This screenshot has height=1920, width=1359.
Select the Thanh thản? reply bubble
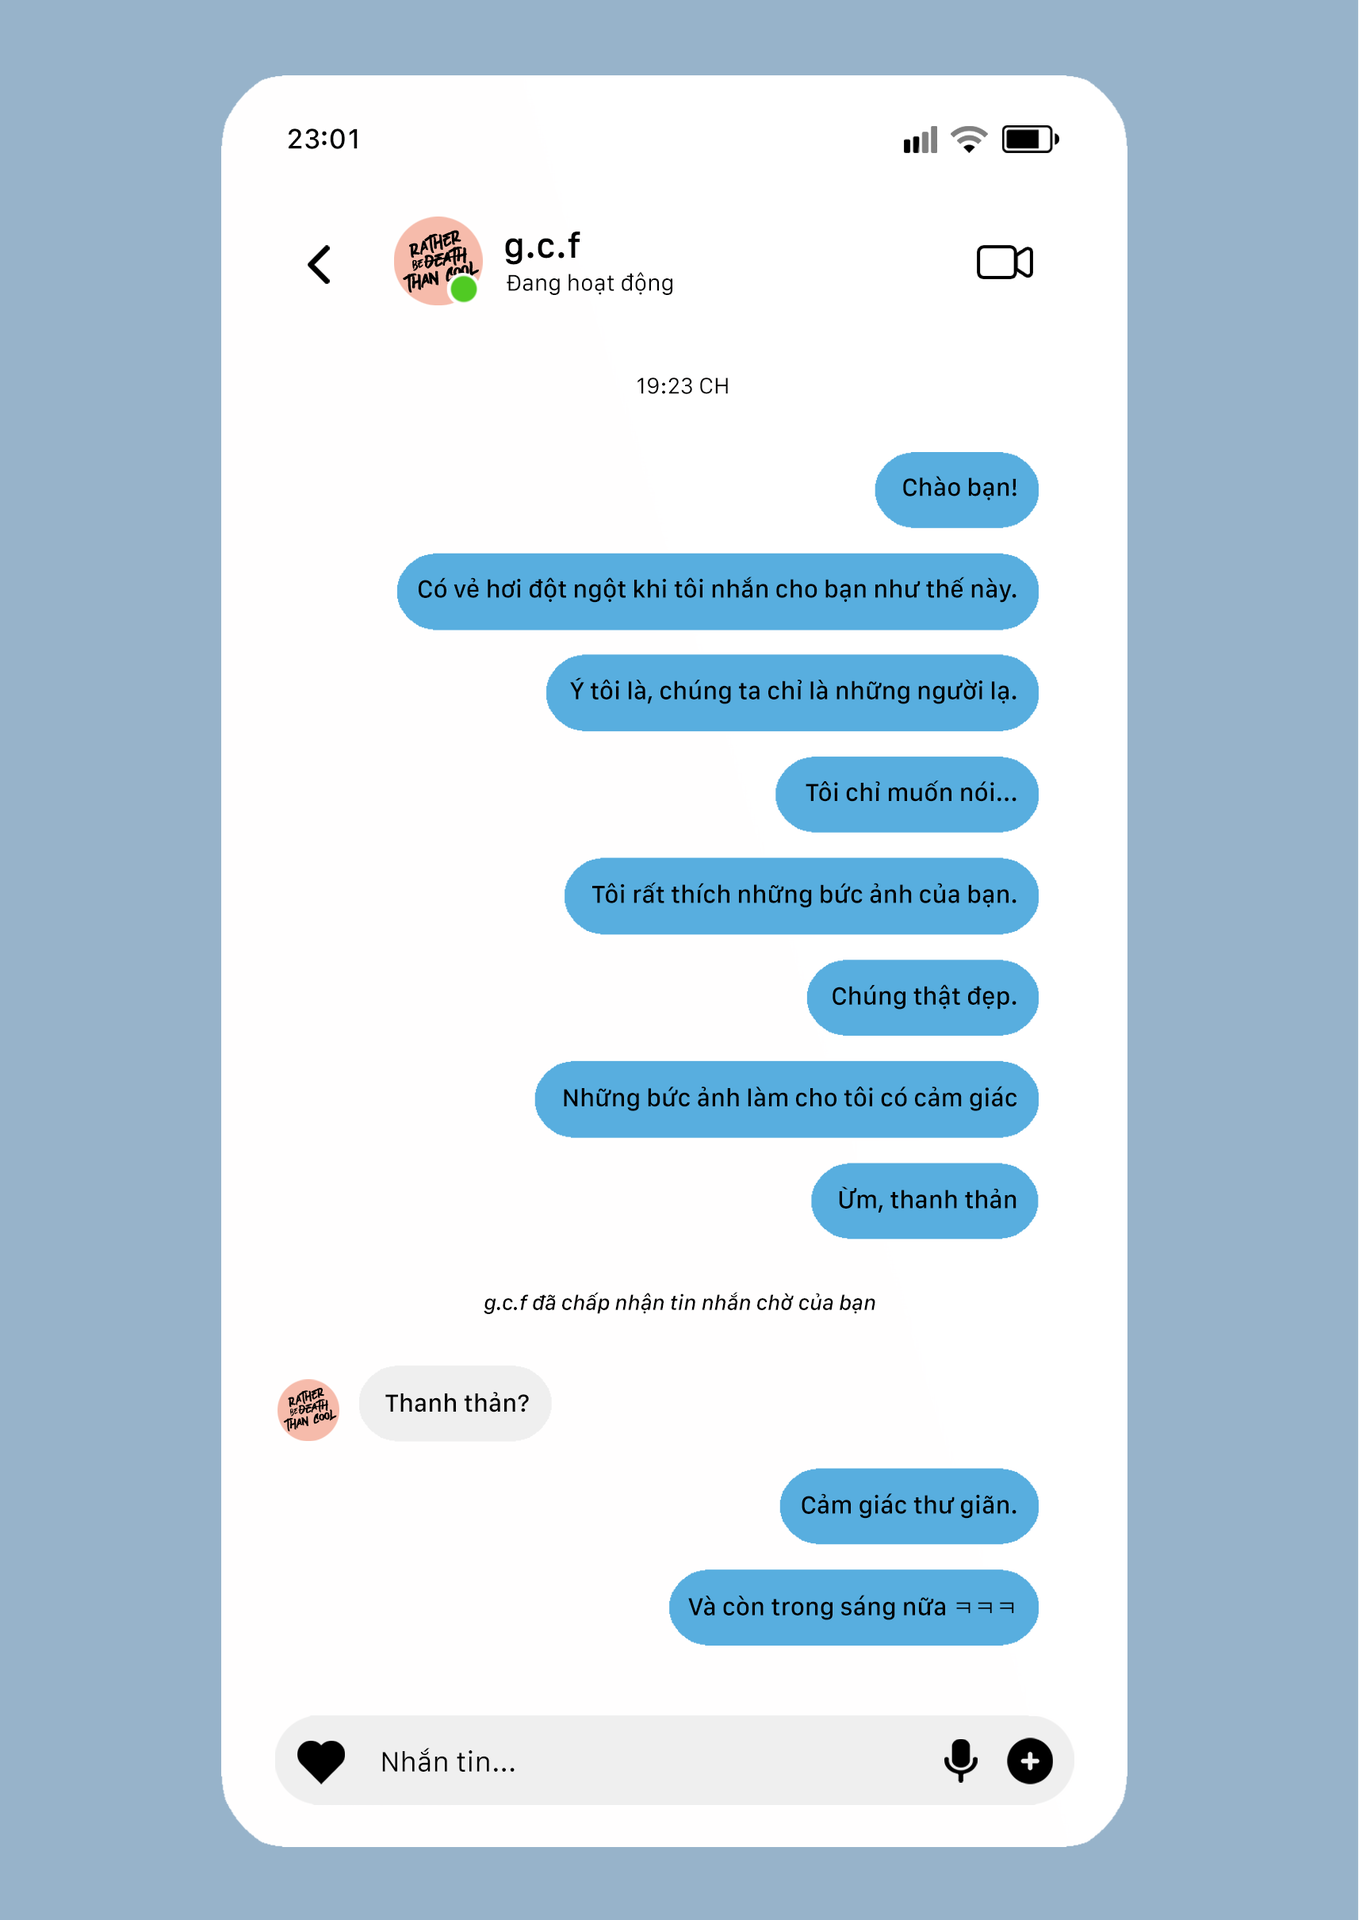pos(455,1403)
